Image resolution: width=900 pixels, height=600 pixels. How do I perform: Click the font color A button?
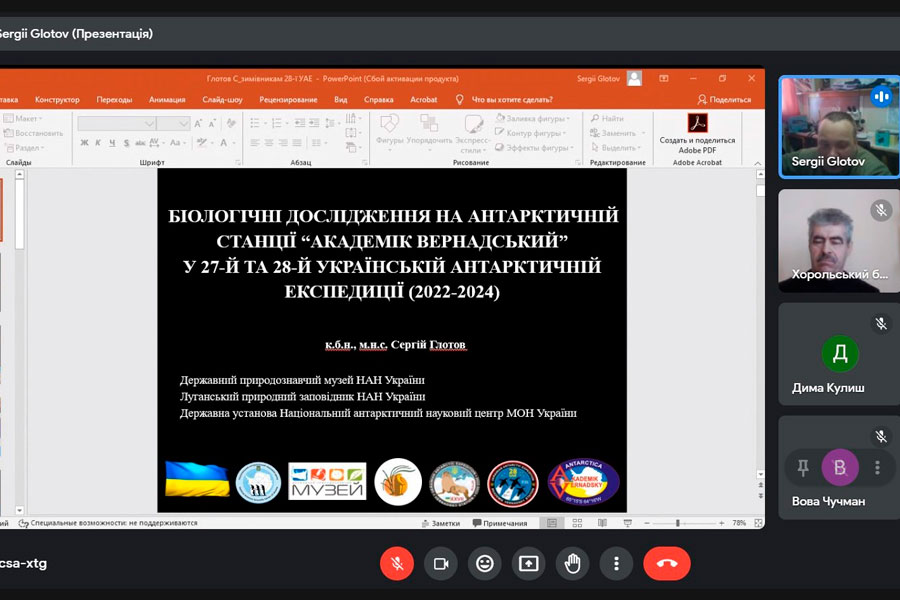pos(226,142)
